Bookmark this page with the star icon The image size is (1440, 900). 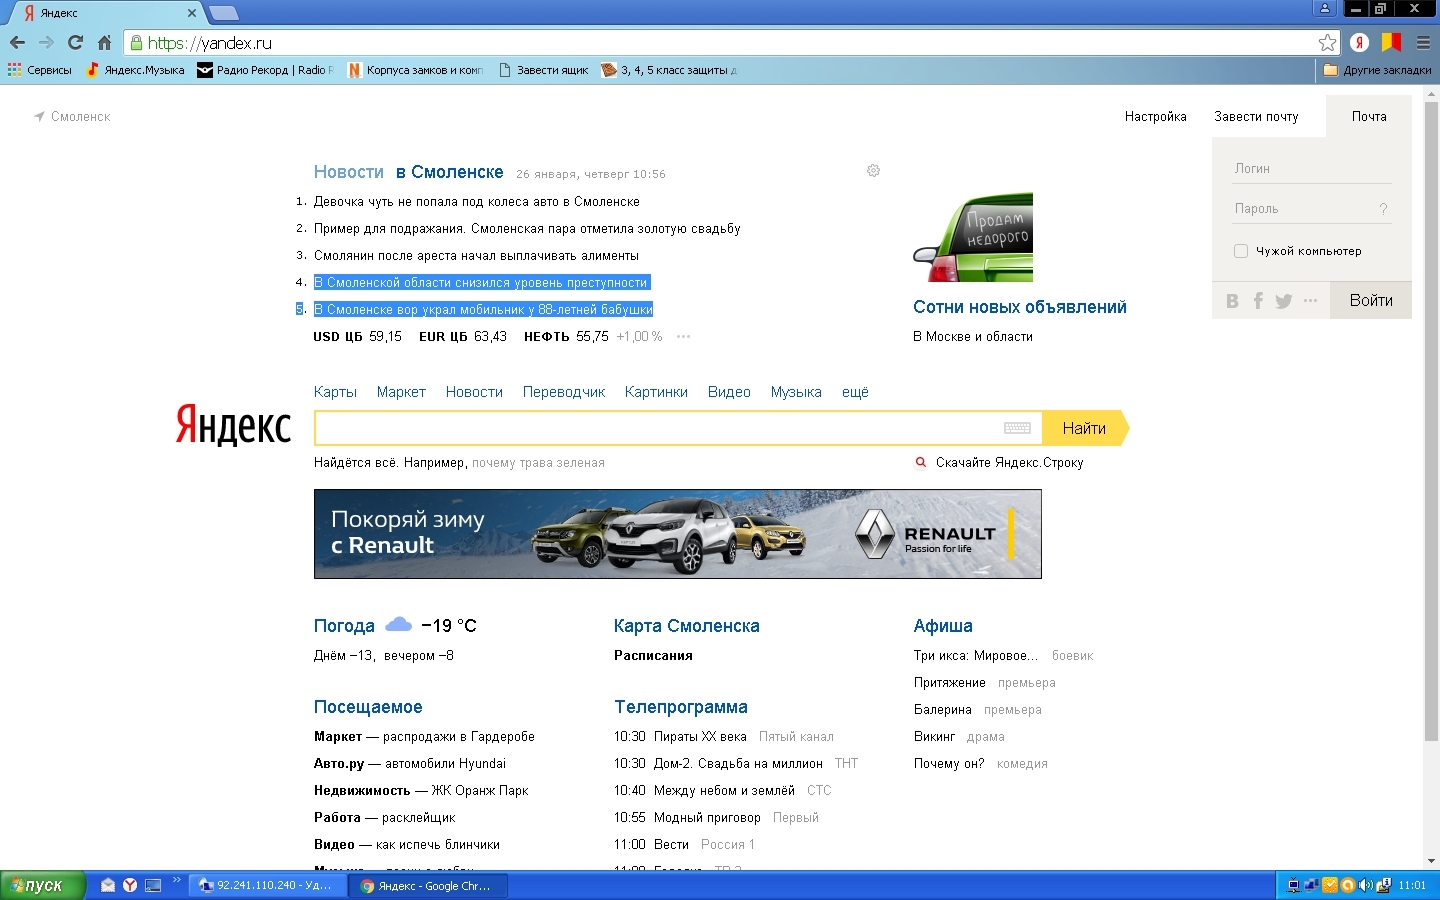[1327, 43]
